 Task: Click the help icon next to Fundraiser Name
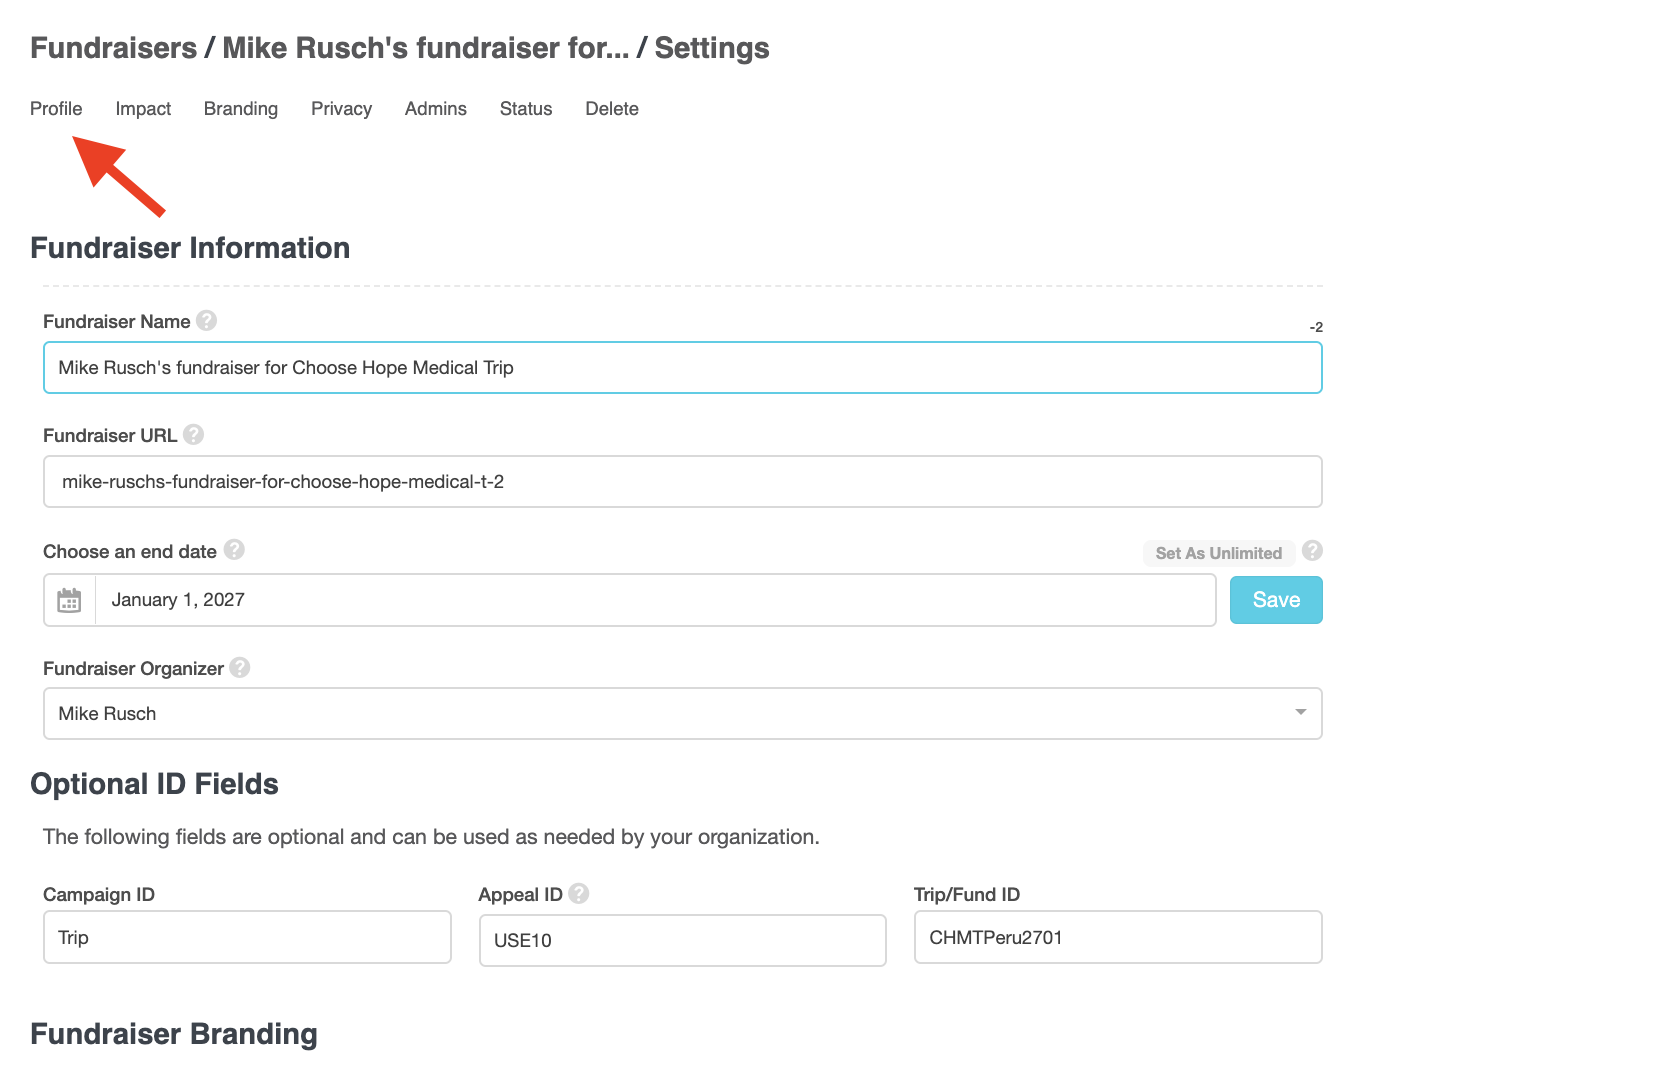(207, 321)
